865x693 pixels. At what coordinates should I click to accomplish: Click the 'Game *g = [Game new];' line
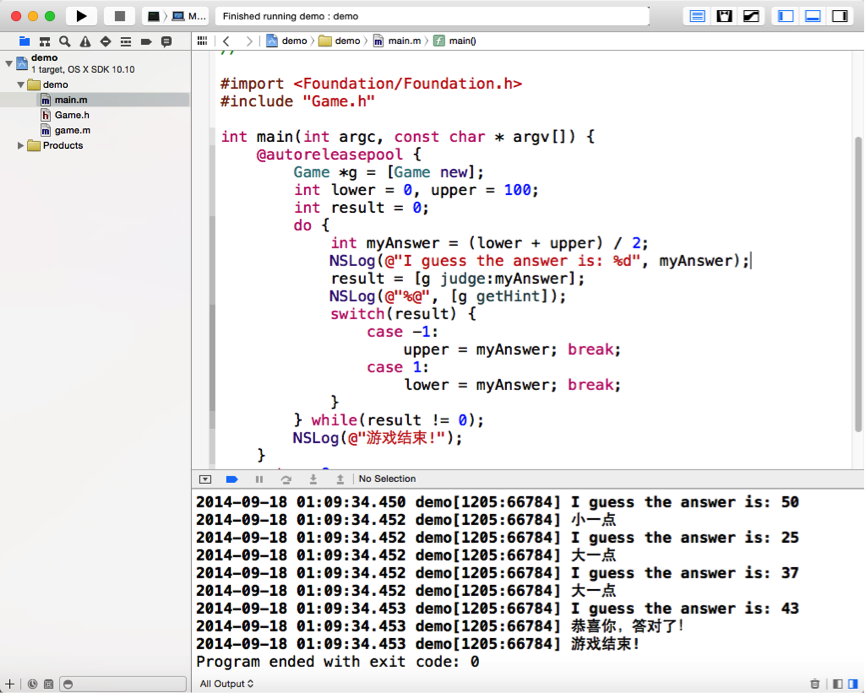point(388,172)
